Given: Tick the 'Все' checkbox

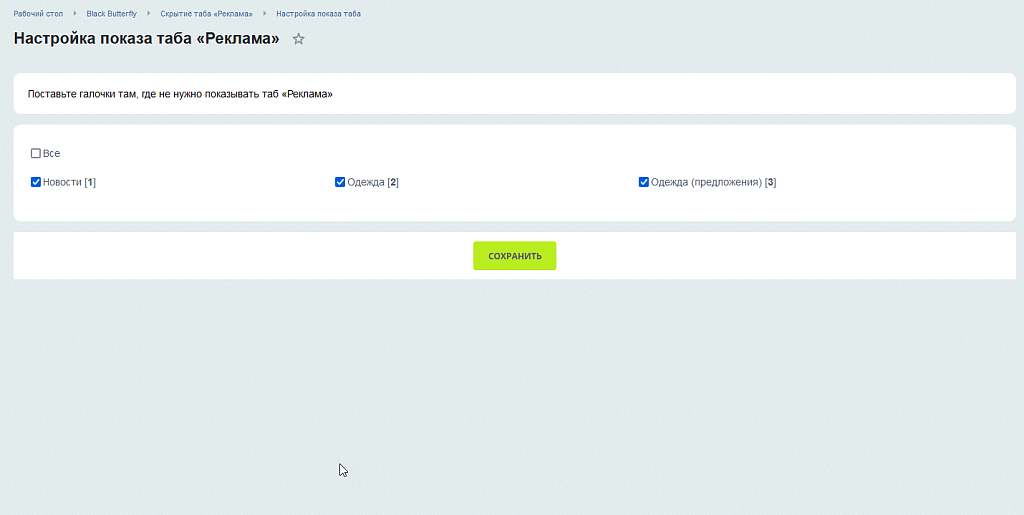Looking at the screenshot, I should click(x=36, y=154).
